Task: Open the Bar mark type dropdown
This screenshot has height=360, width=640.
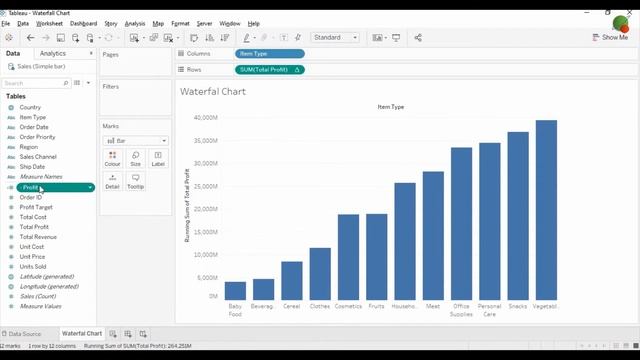Action: (x=136, y=141)
